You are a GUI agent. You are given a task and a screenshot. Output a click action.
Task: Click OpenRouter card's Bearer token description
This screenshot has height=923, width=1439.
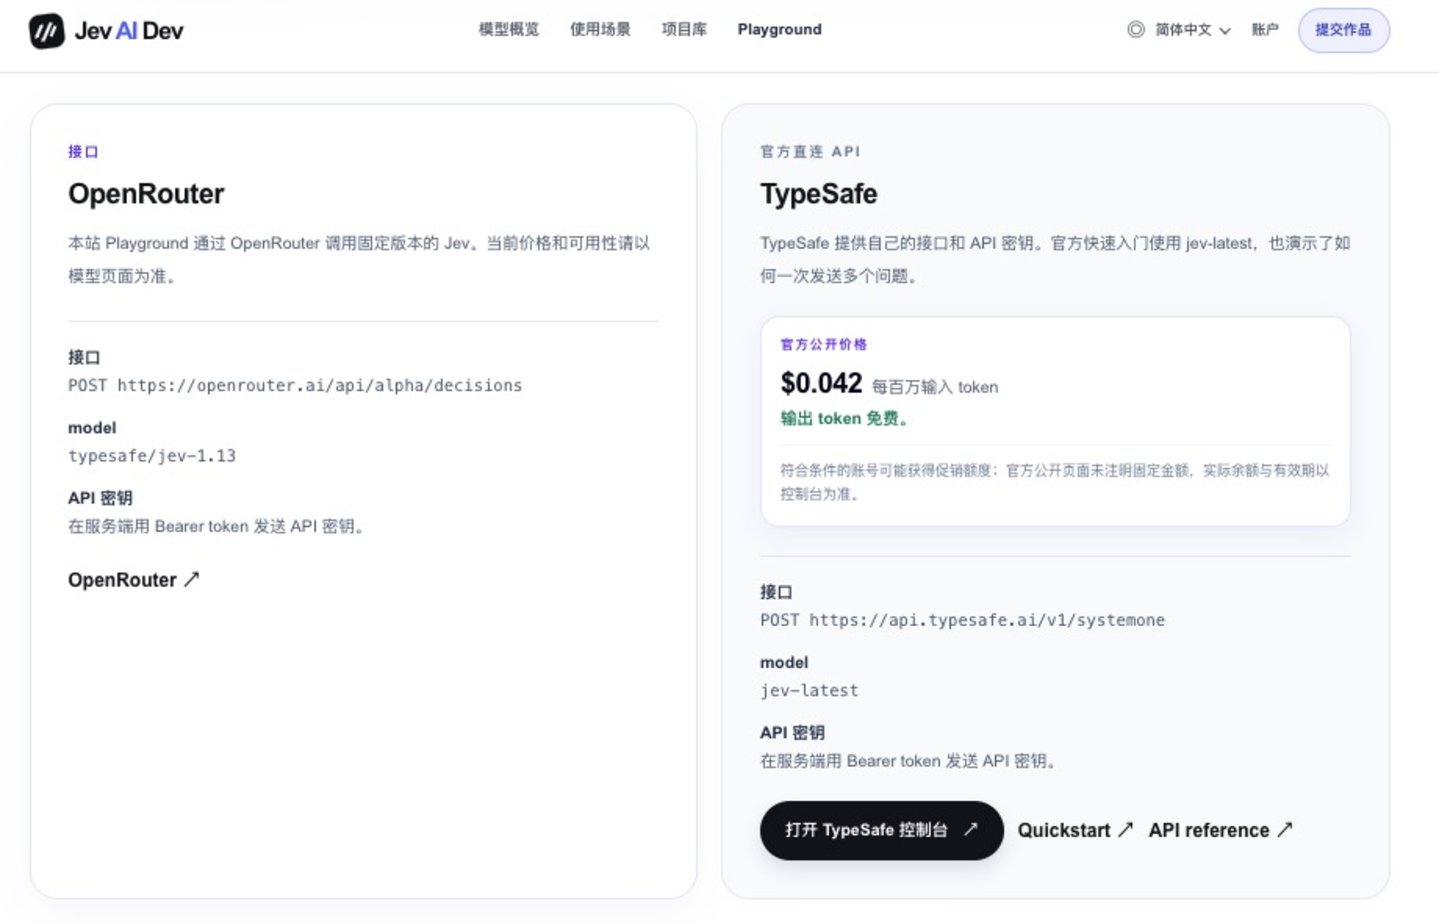coord(218,526)
